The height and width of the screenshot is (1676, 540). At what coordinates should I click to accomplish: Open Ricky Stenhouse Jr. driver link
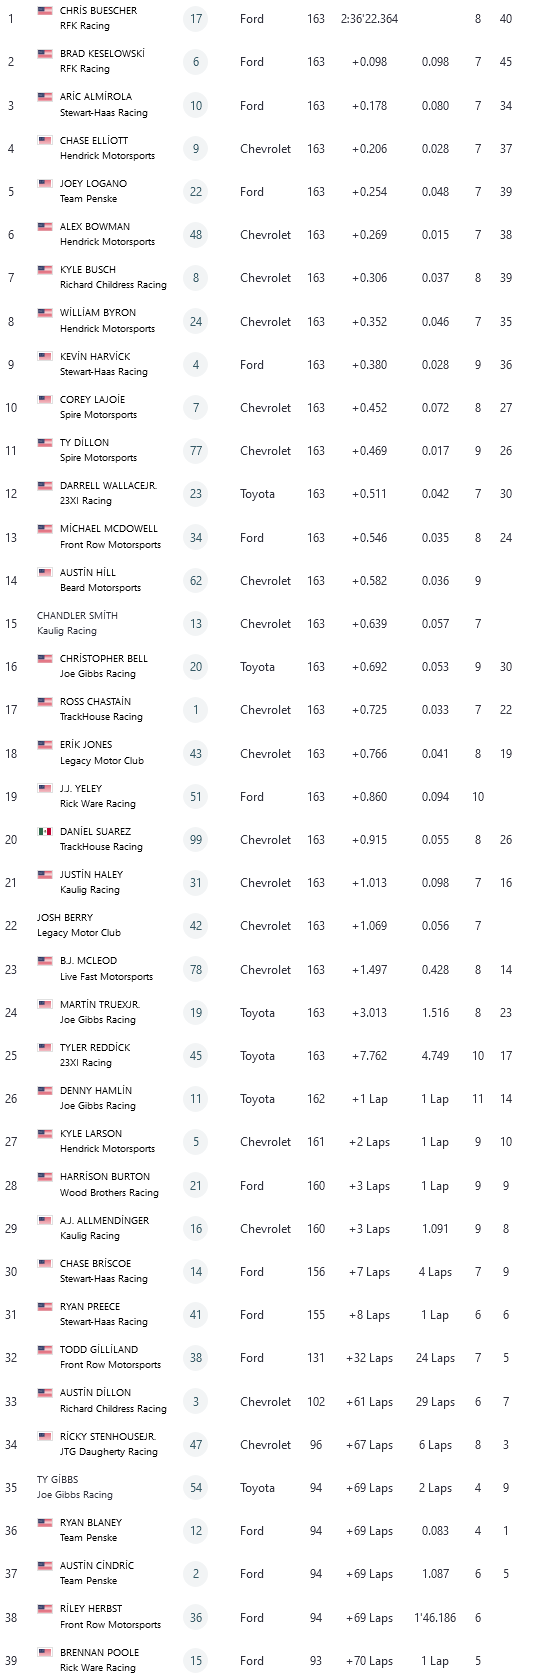coord(108,1437)
